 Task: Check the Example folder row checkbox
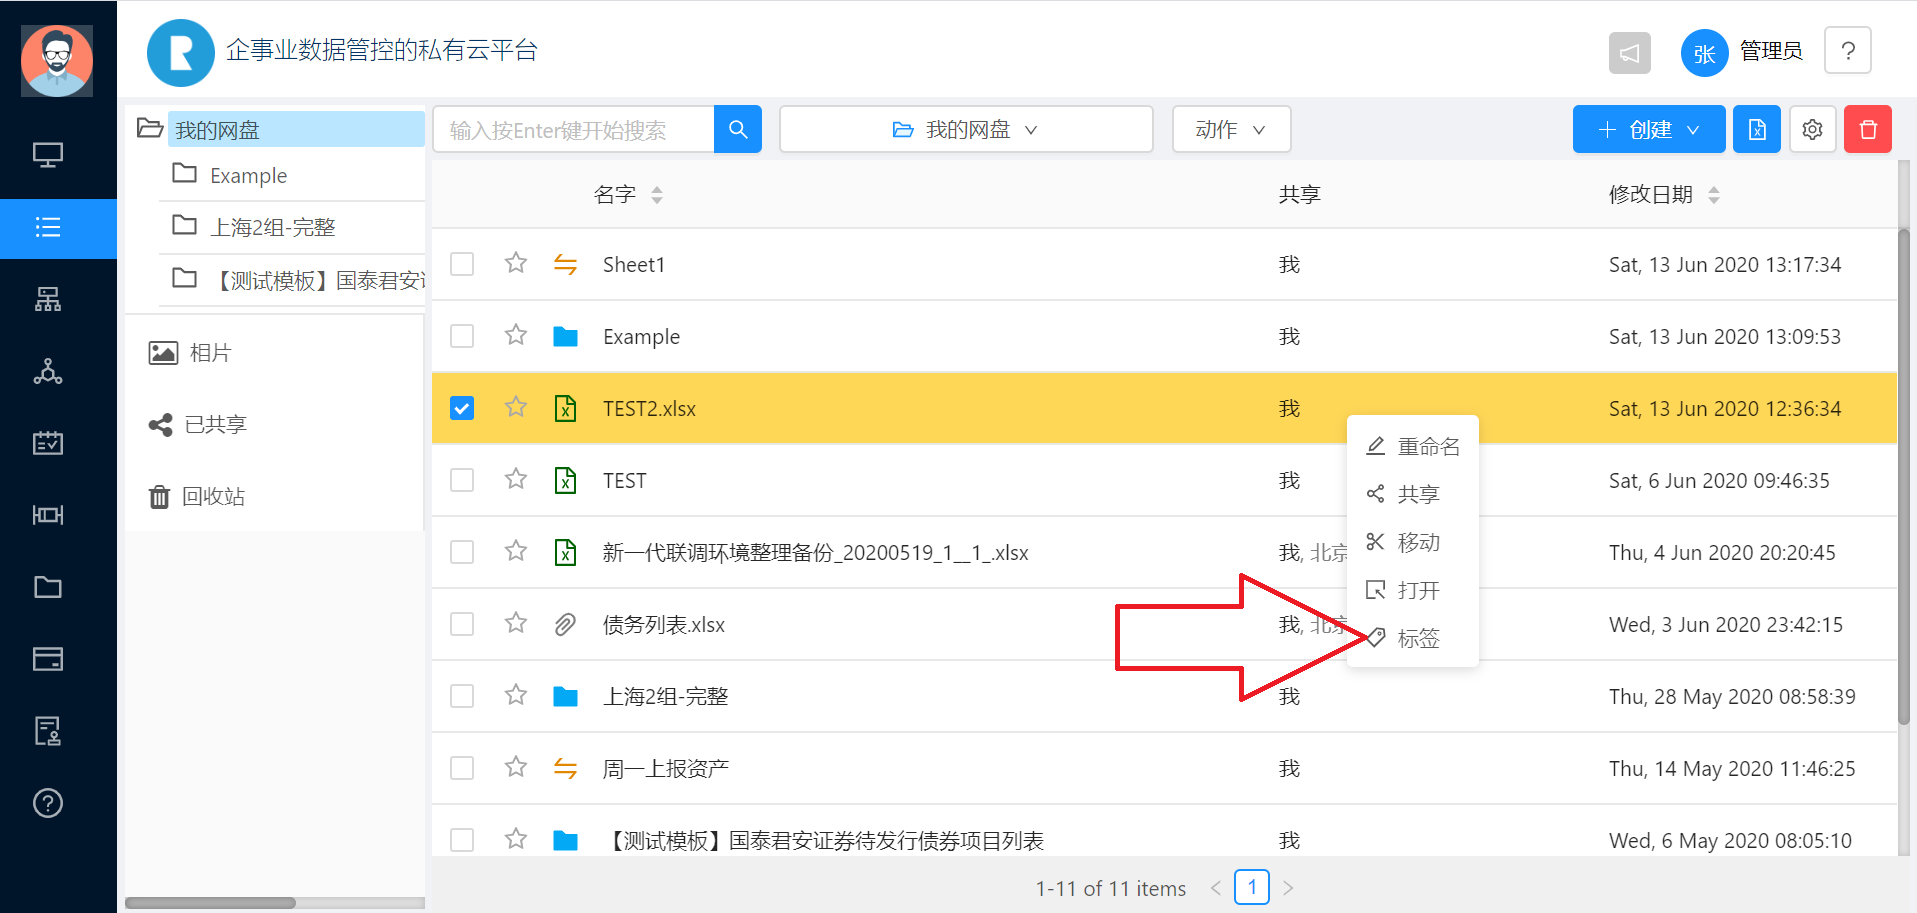(x=462, y=336)
